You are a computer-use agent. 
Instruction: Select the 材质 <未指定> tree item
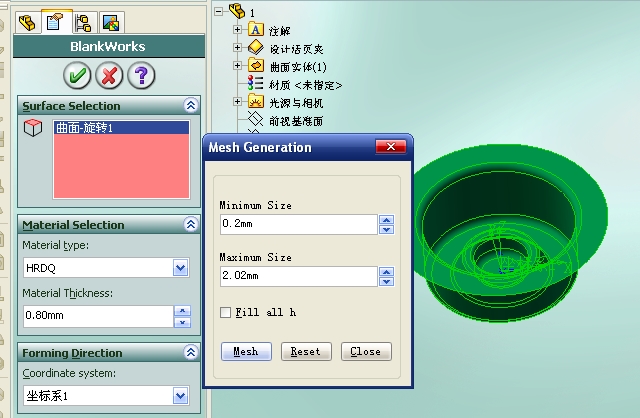click(x=305, y=85)
